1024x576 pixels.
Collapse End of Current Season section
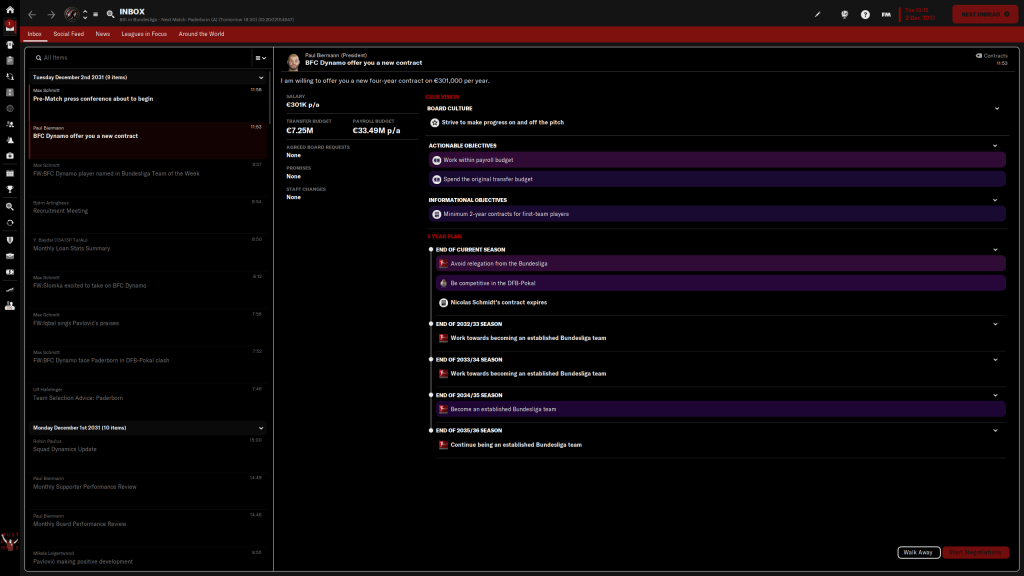[996, 249]
